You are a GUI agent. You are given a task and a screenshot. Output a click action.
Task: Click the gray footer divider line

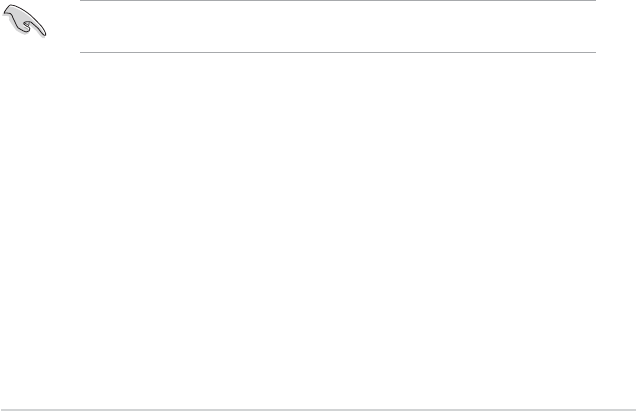pos(318,410)
